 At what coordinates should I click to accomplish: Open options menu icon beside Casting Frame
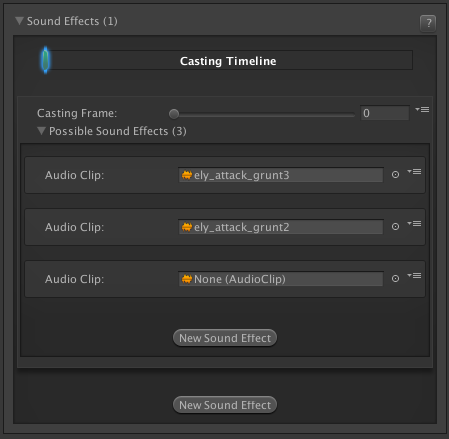pyautogui.click(x=422, y=110)
